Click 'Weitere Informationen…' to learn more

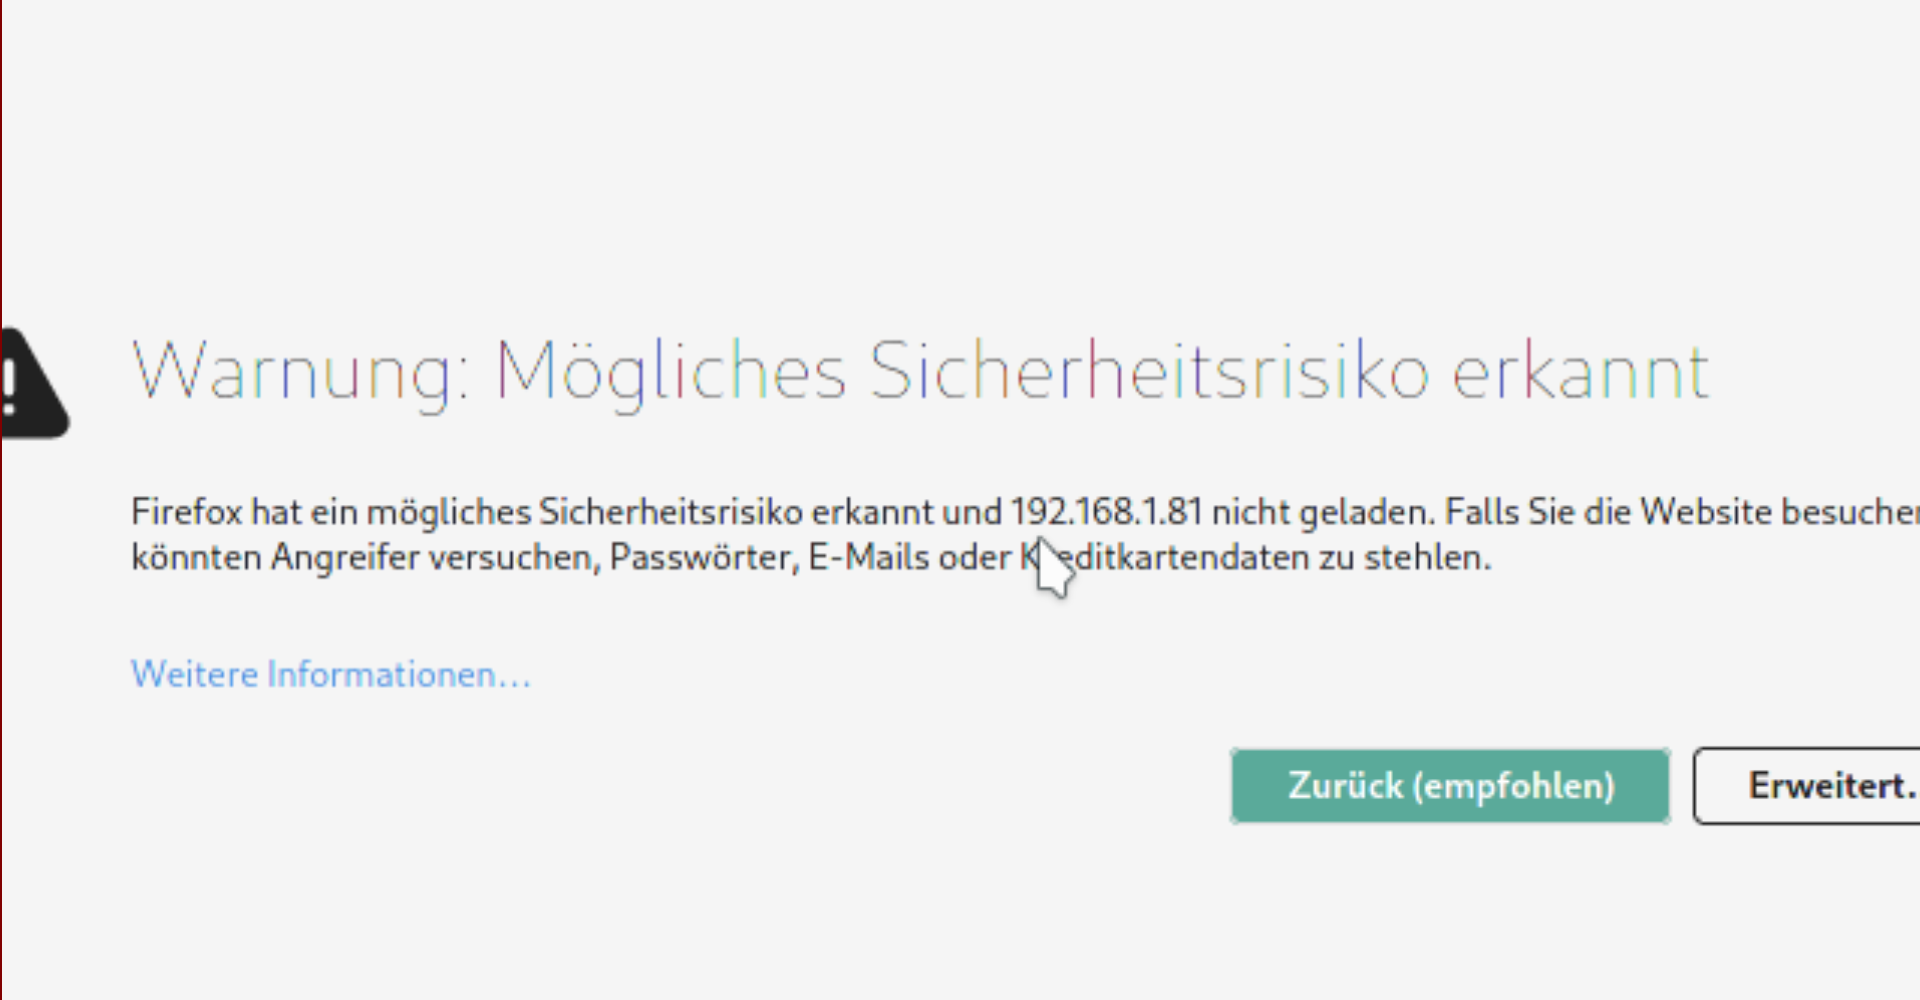point(330,674)
